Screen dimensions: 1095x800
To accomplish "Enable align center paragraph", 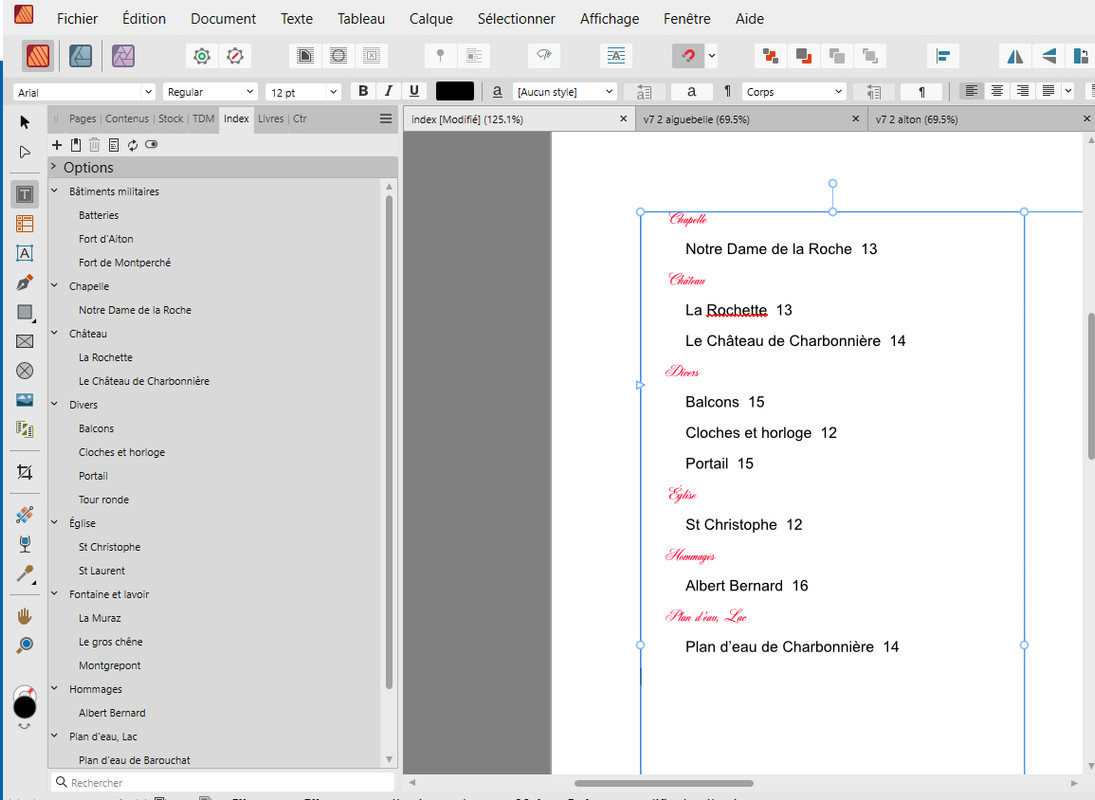I will tap(997, 91).
